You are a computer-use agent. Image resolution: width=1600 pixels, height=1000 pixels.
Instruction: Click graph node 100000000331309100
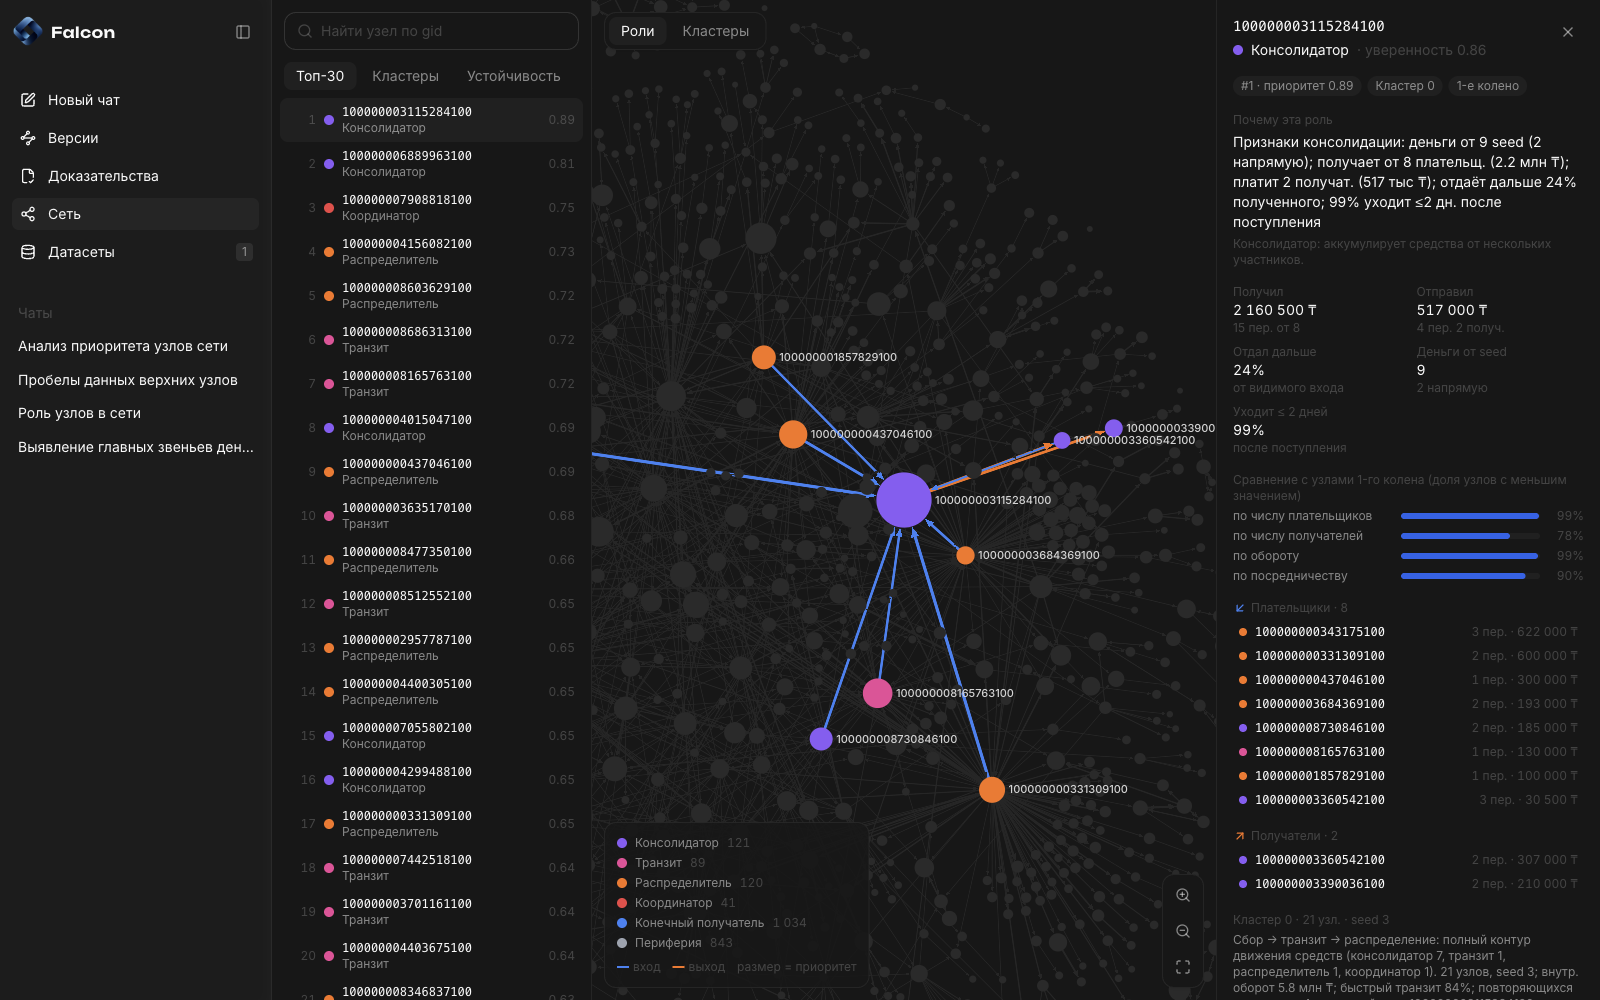tap(991, 789)
